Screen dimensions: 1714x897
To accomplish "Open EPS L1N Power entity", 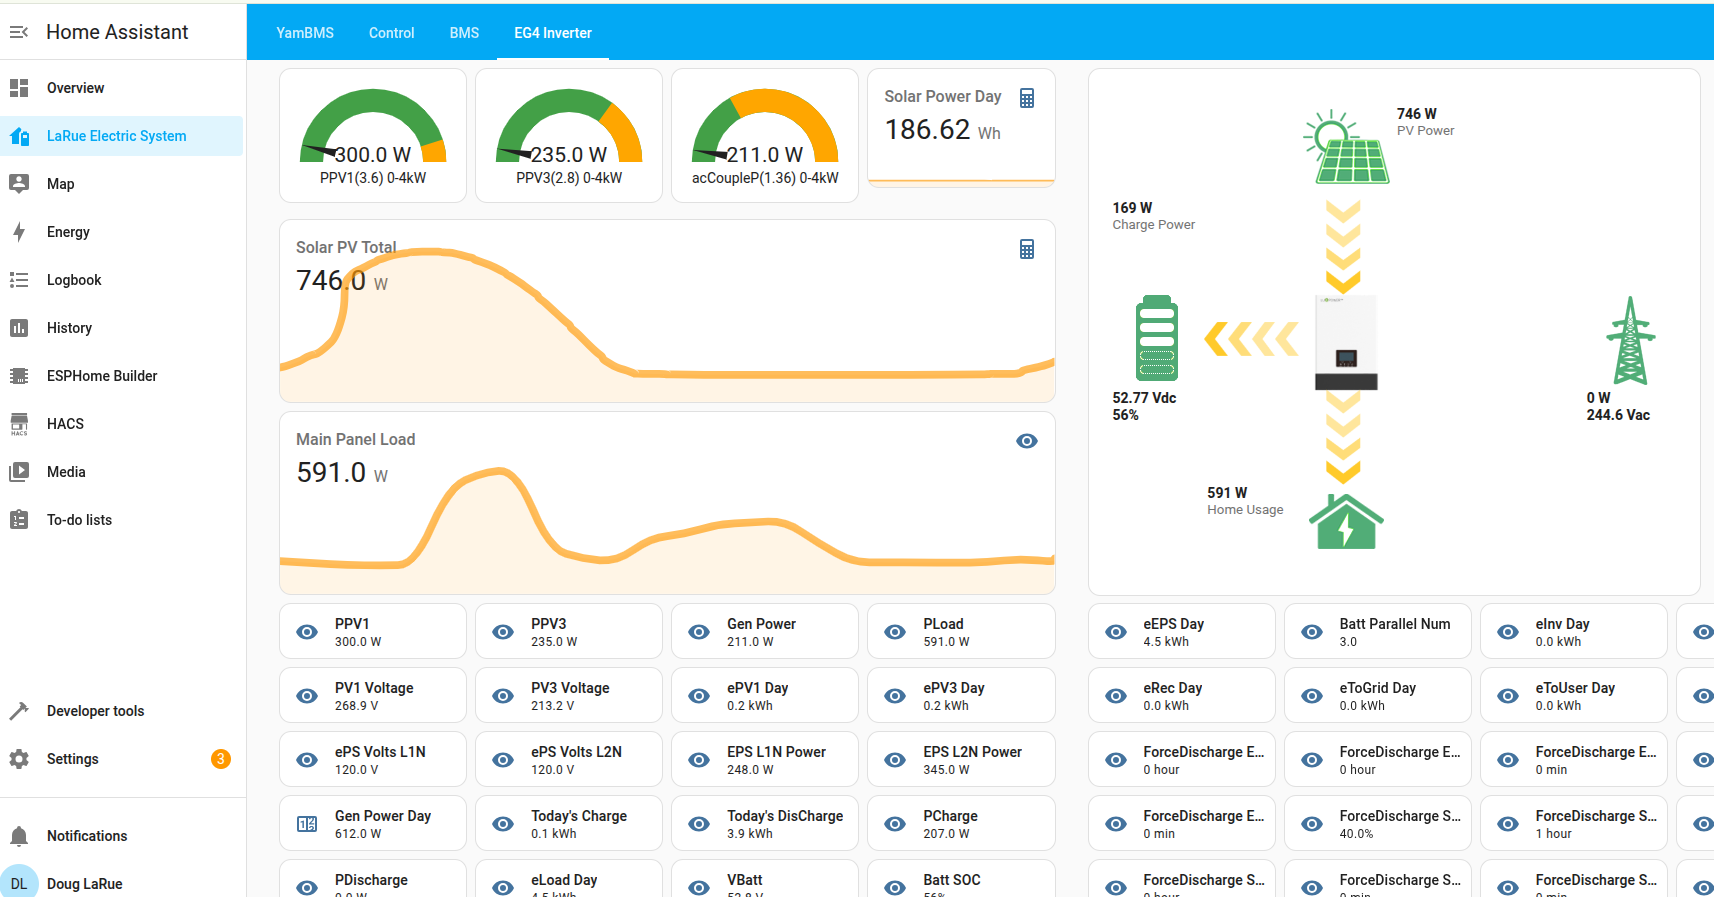I will click(765, 759).
